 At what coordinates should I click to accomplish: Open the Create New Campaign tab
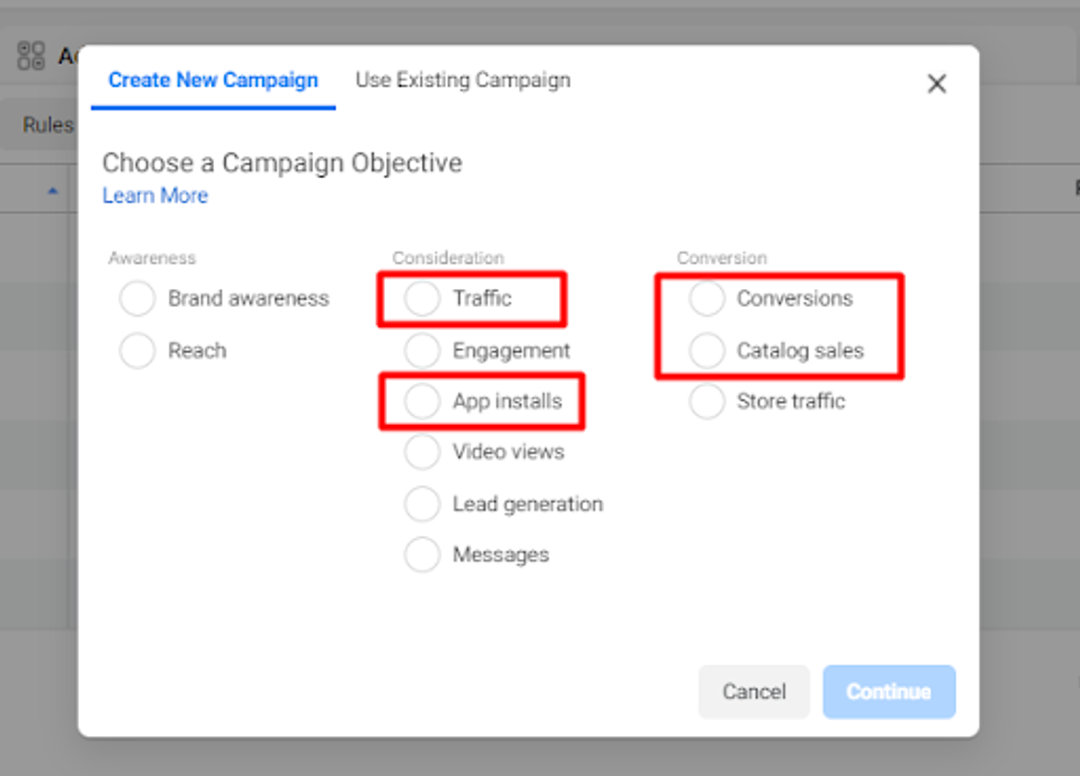(214, 80)
